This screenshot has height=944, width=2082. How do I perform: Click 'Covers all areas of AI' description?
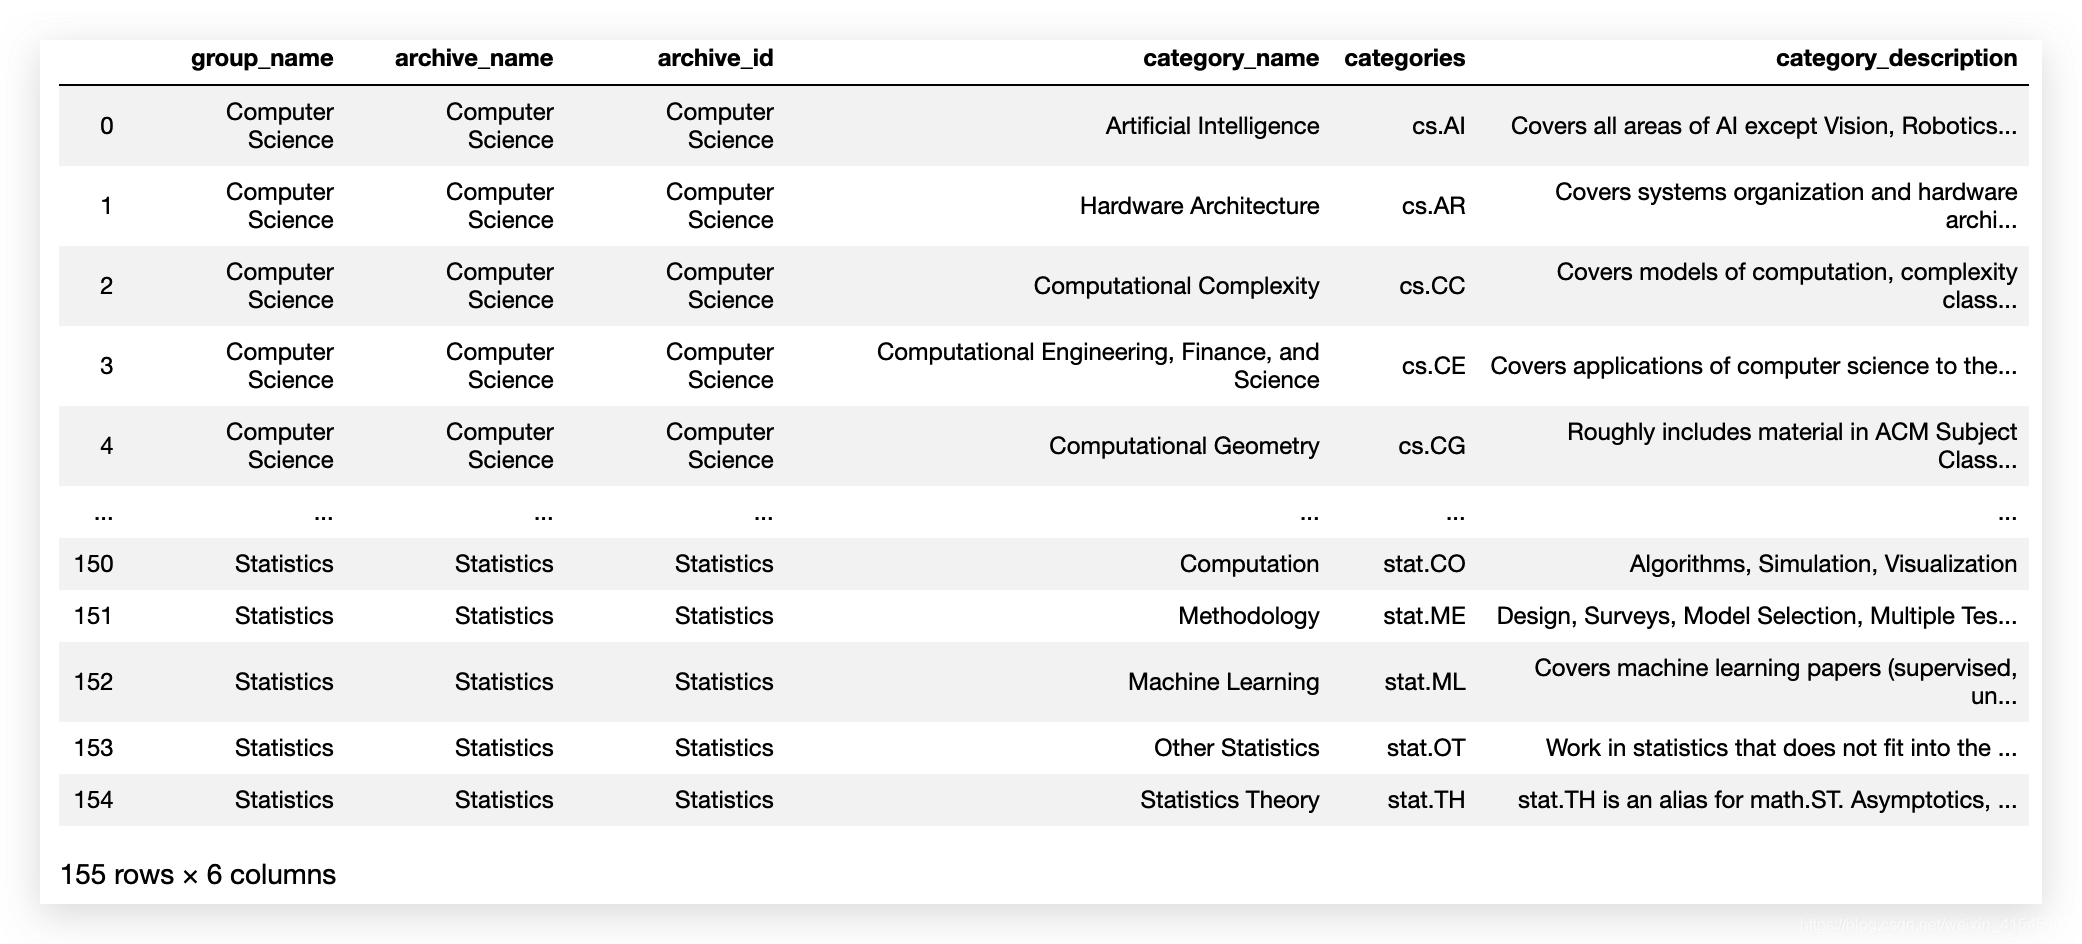coord(1764,126)
